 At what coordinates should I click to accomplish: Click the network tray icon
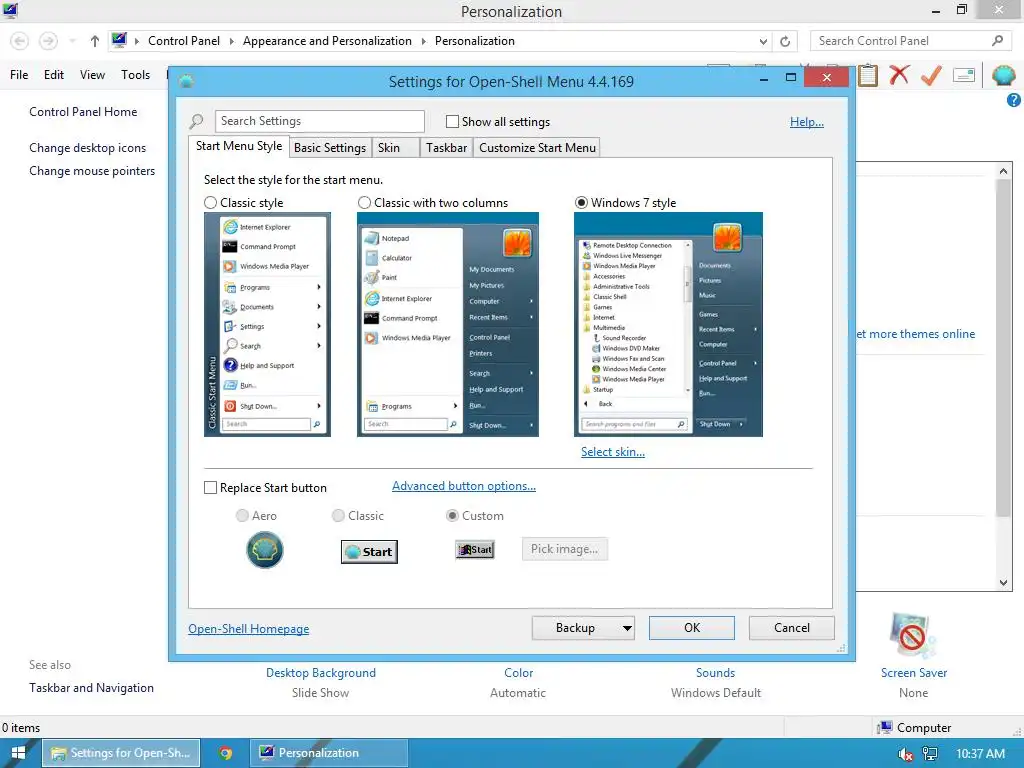[930, 754]
